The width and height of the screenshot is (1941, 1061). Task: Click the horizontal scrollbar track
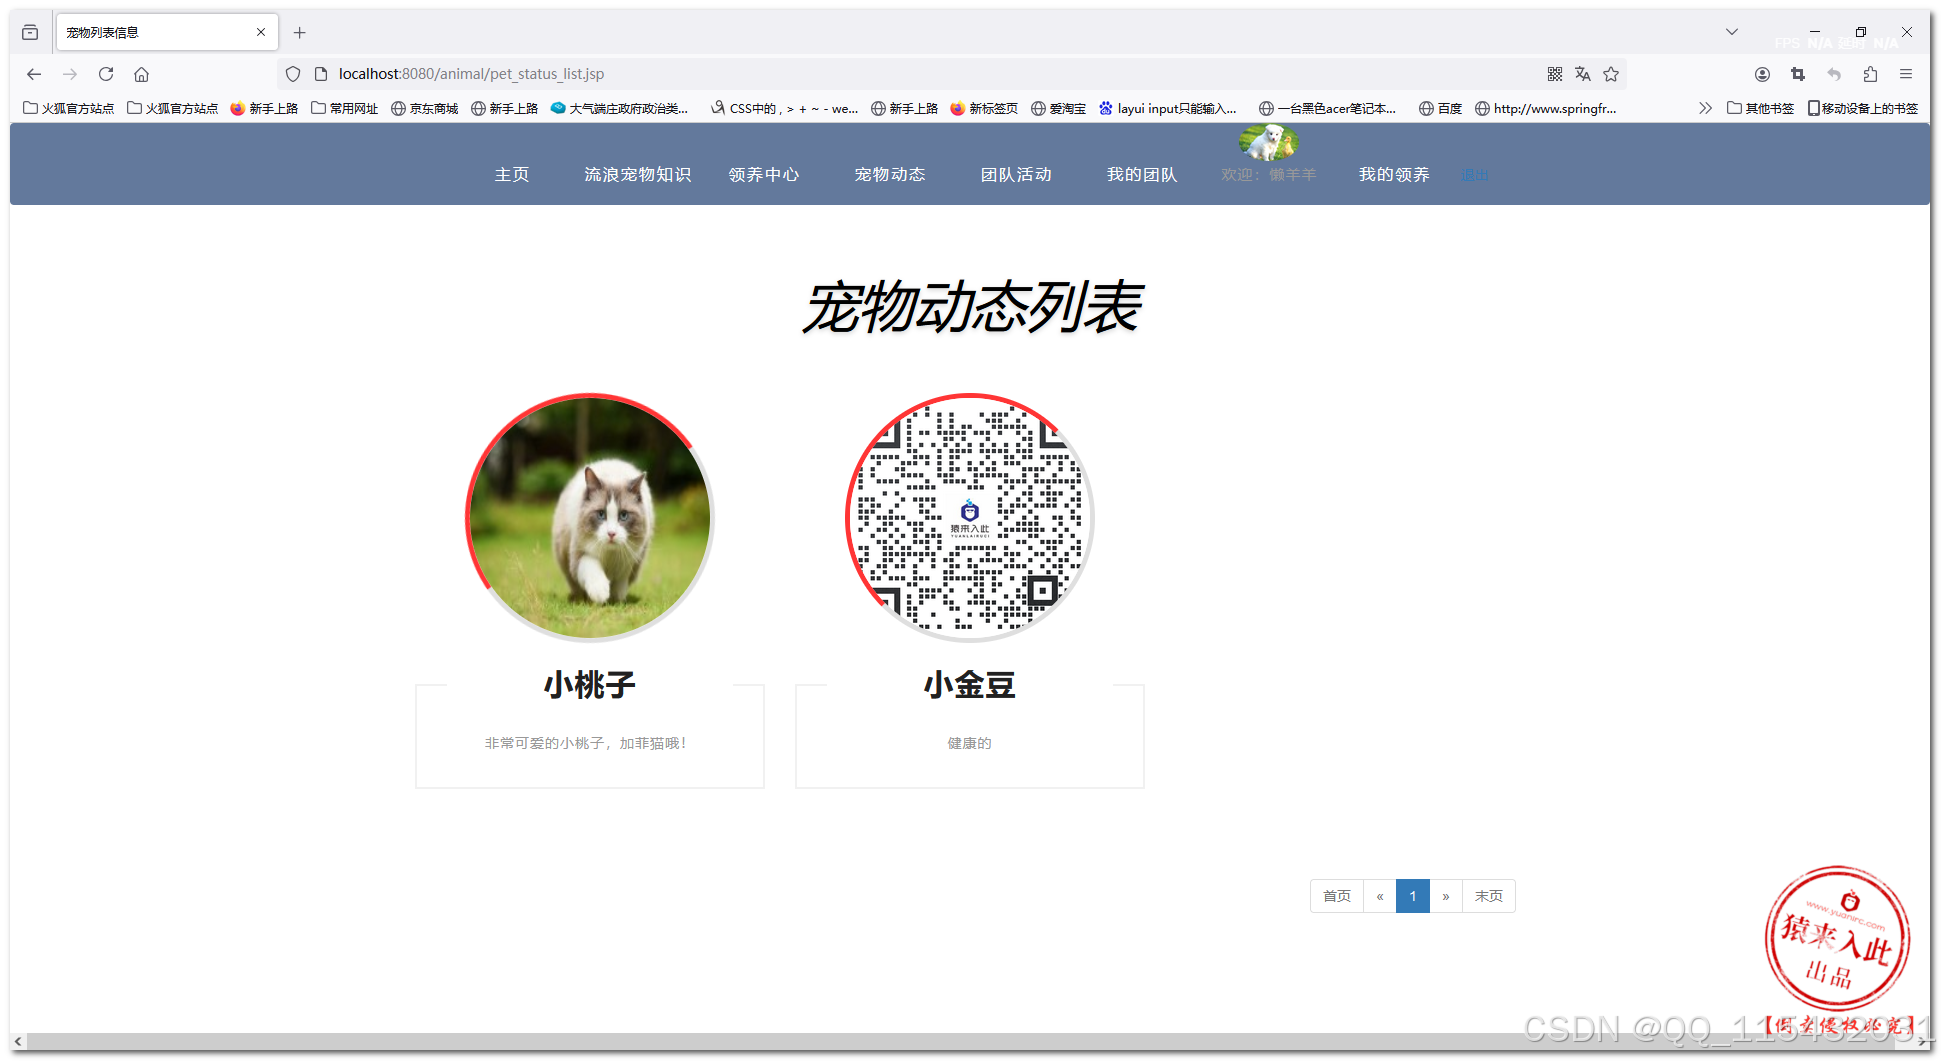[x=970, y=1042]
